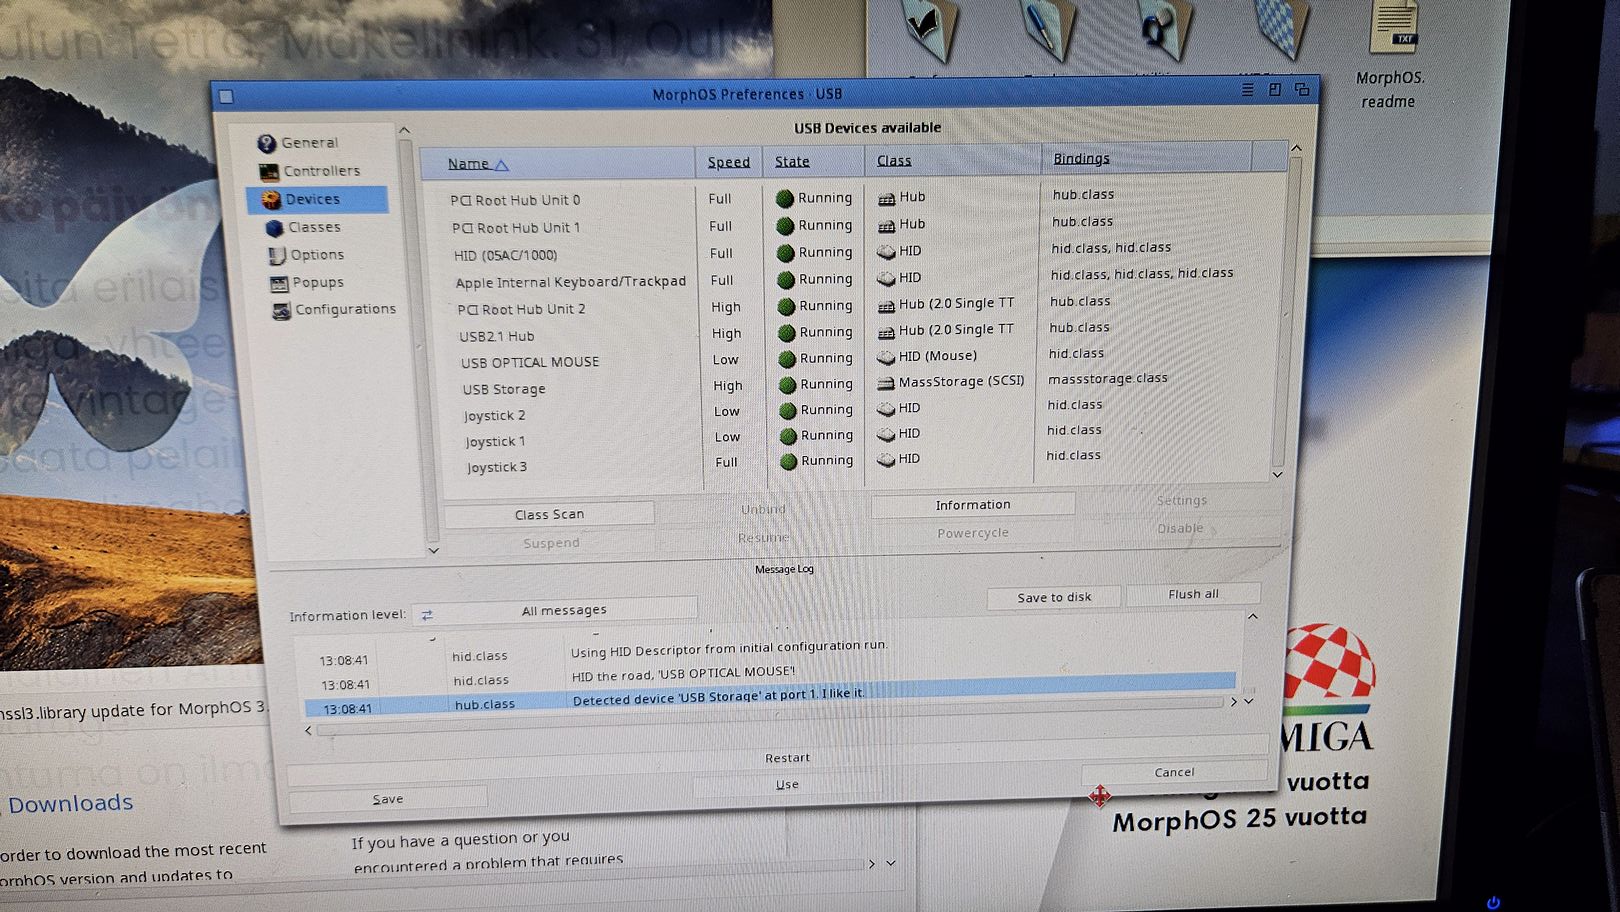Click the Information button
The height and width of the screenshot is (912, 1620).
coord(972,505)
